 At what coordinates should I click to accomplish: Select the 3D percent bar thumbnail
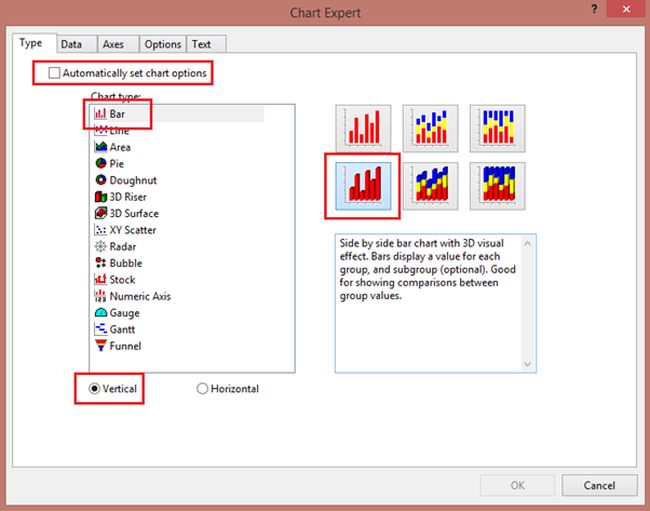(497, 186)
